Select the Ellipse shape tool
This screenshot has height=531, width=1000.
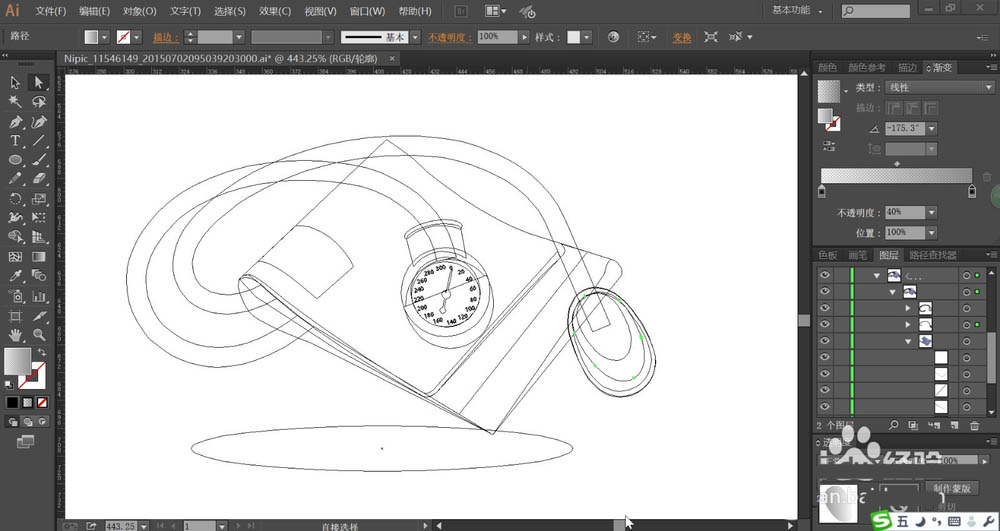point(16,160)
